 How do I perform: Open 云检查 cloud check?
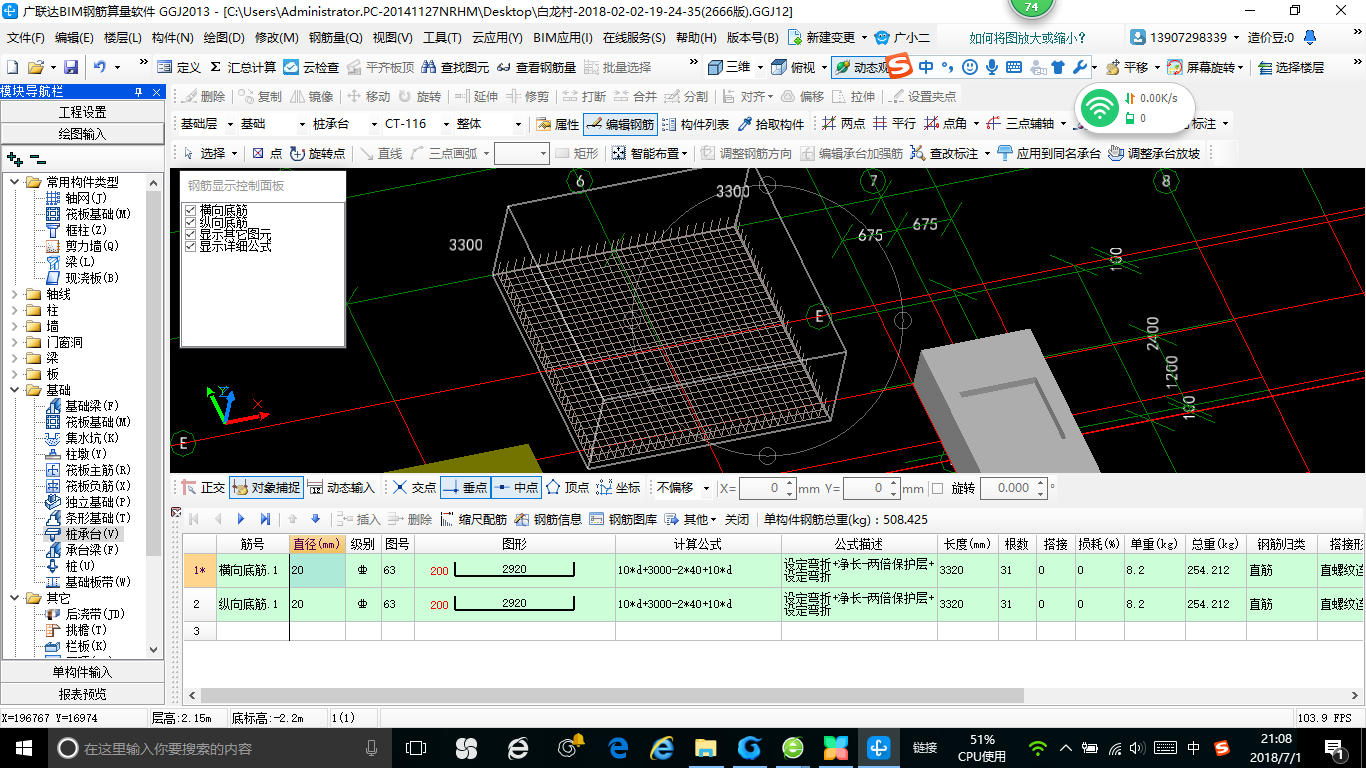311,67
